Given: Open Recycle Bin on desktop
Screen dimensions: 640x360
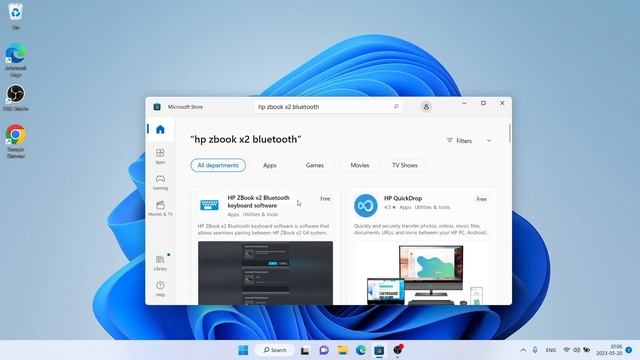Looking at the screenshot, I should (16, 16).
